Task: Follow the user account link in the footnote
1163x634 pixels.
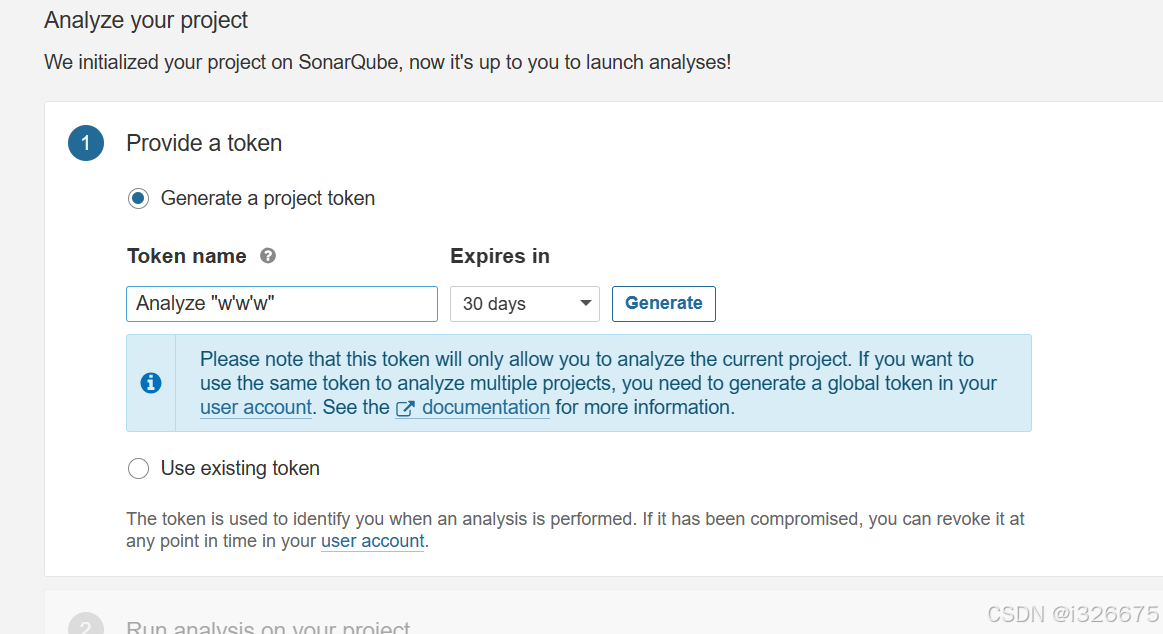Action: tap(373, 541)
